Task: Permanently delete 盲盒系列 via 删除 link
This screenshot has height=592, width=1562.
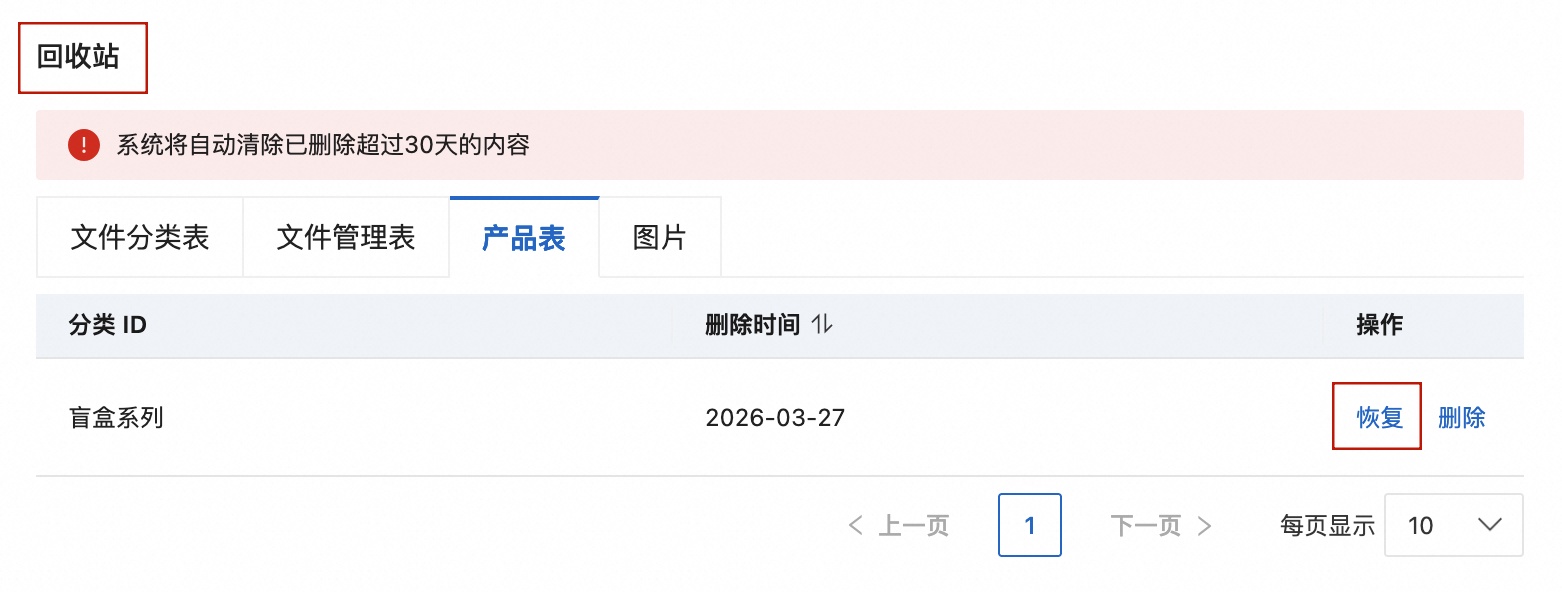Action: coord(1463,417)
